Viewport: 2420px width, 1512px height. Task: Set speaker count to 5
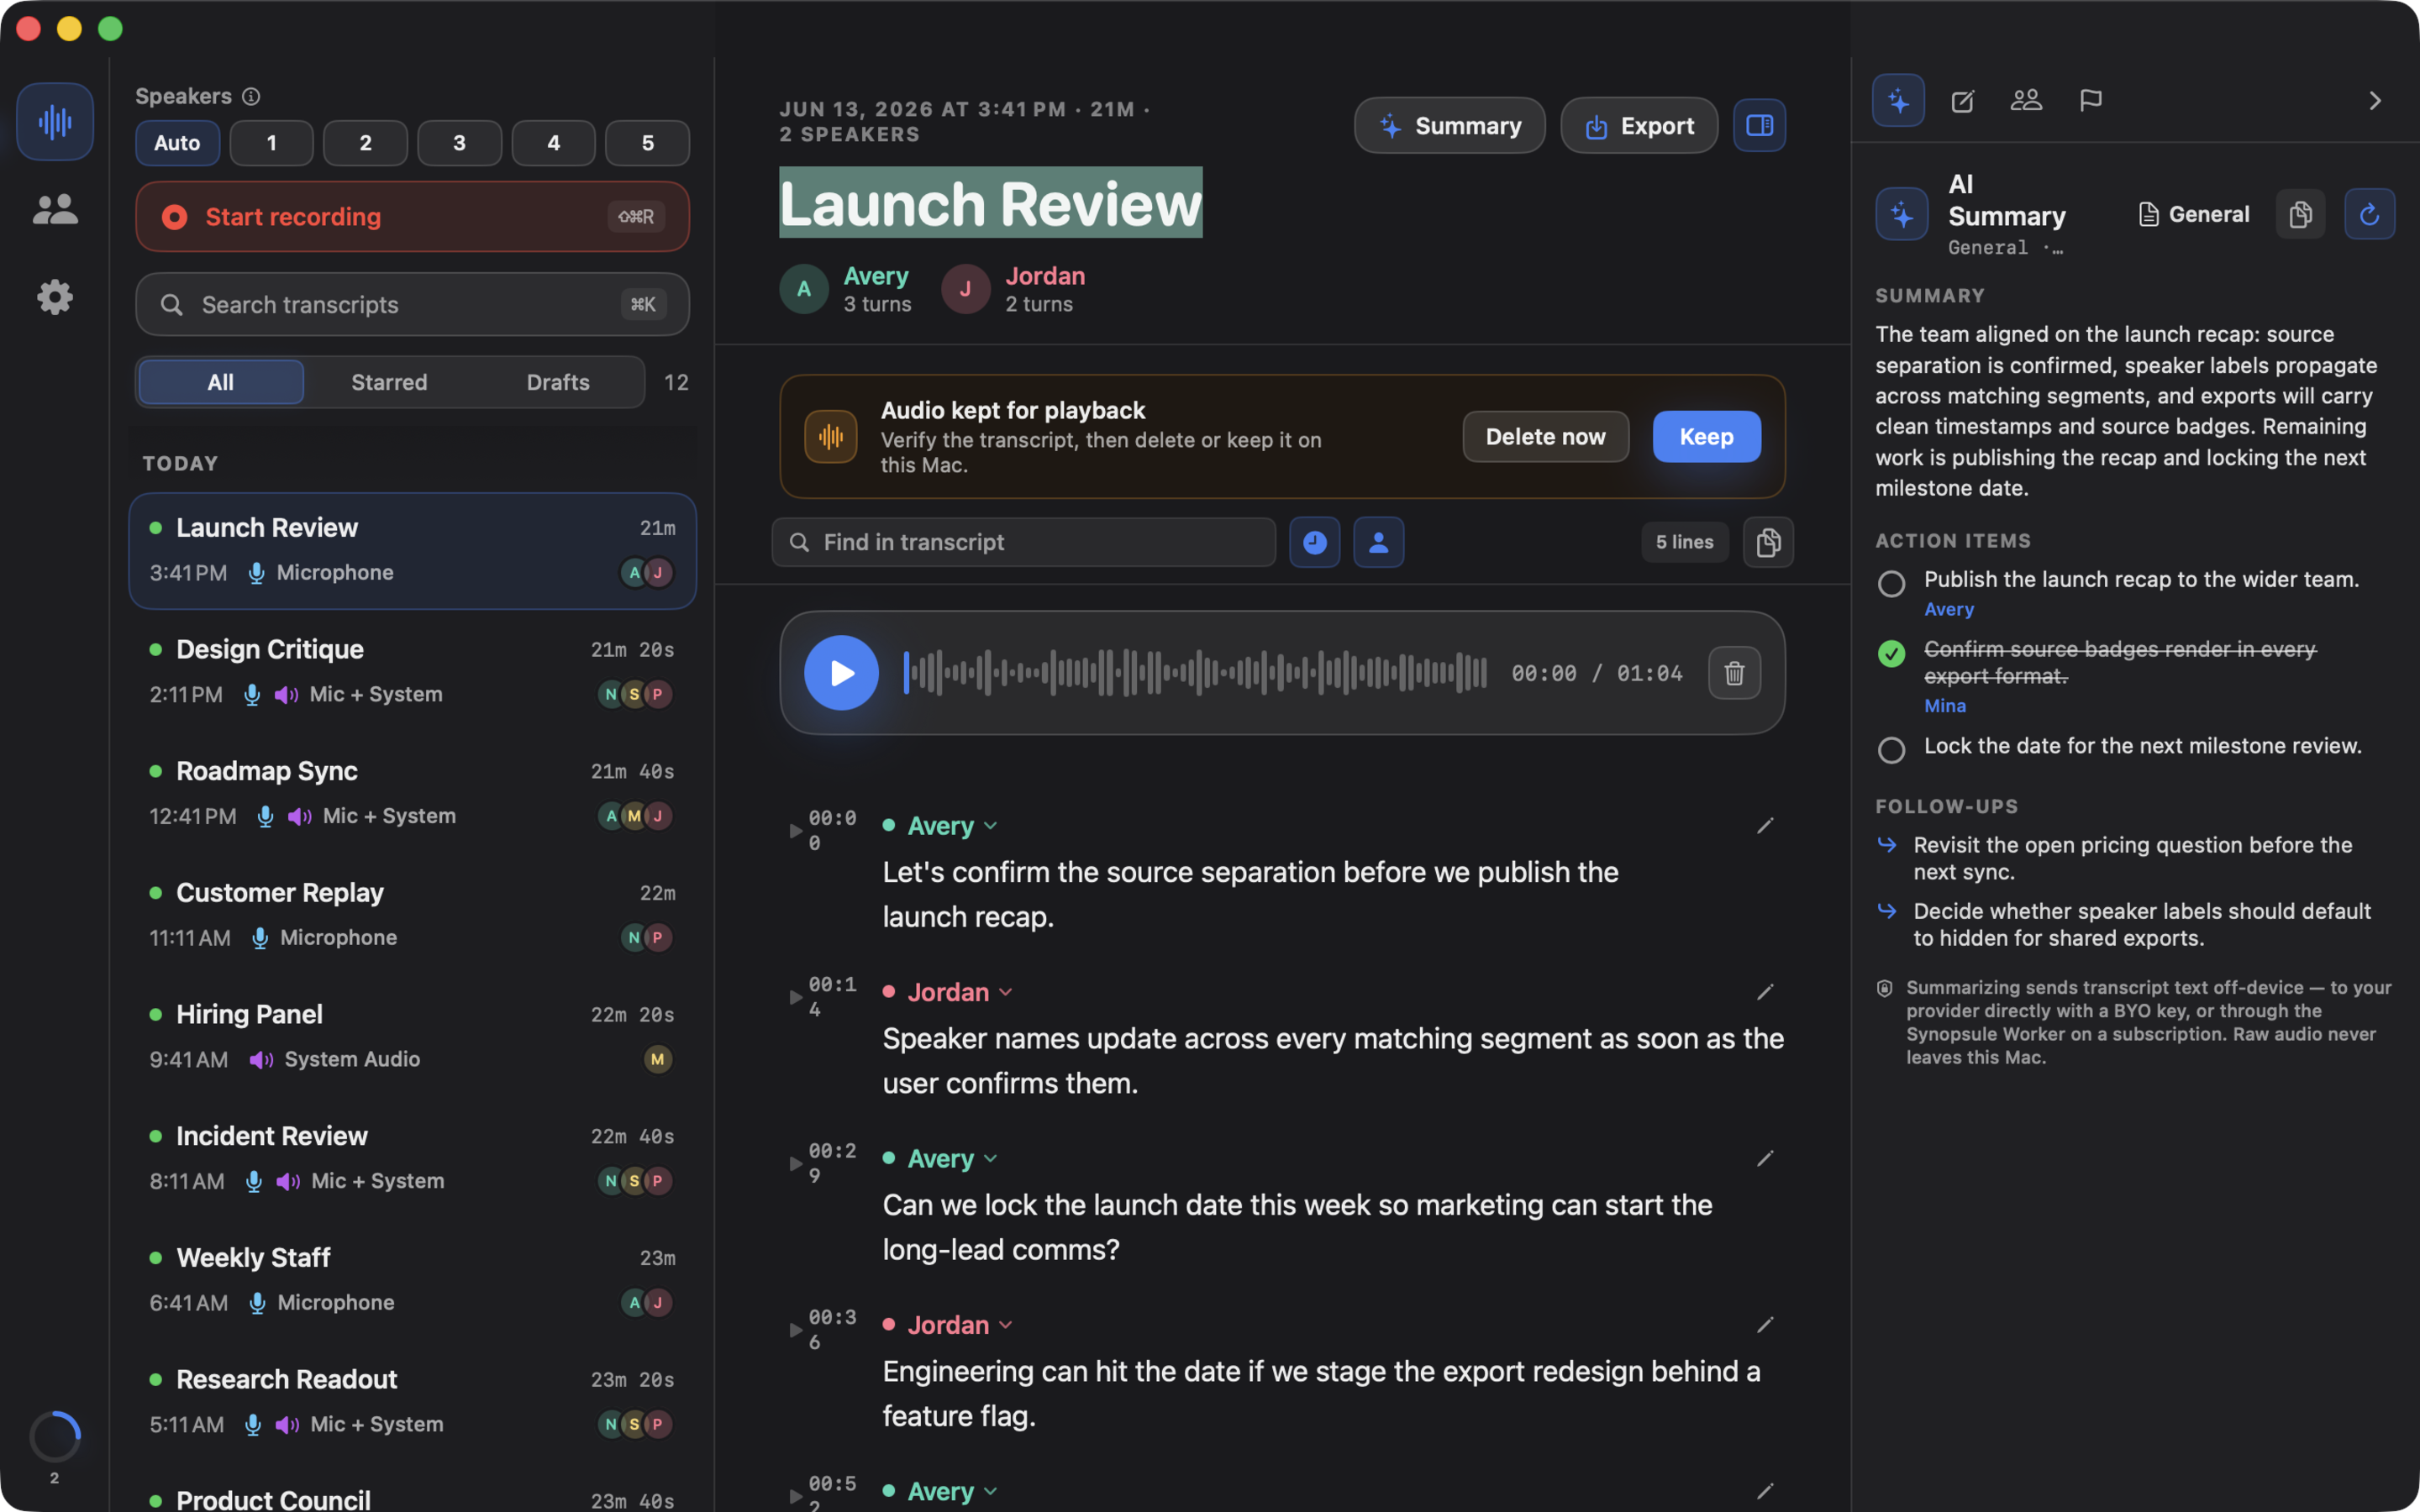(647, 143)
